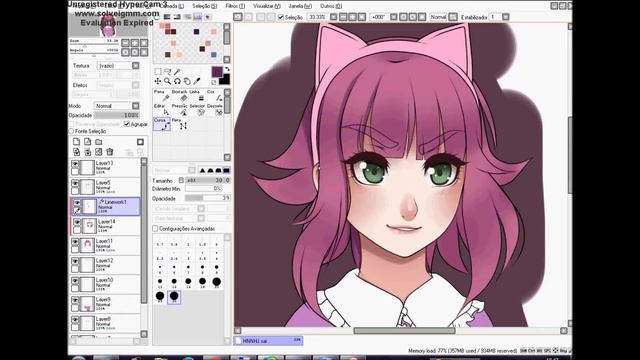Open the Outros menu
640x360 pixels.
pyautogui.click(x=331, y=6)
